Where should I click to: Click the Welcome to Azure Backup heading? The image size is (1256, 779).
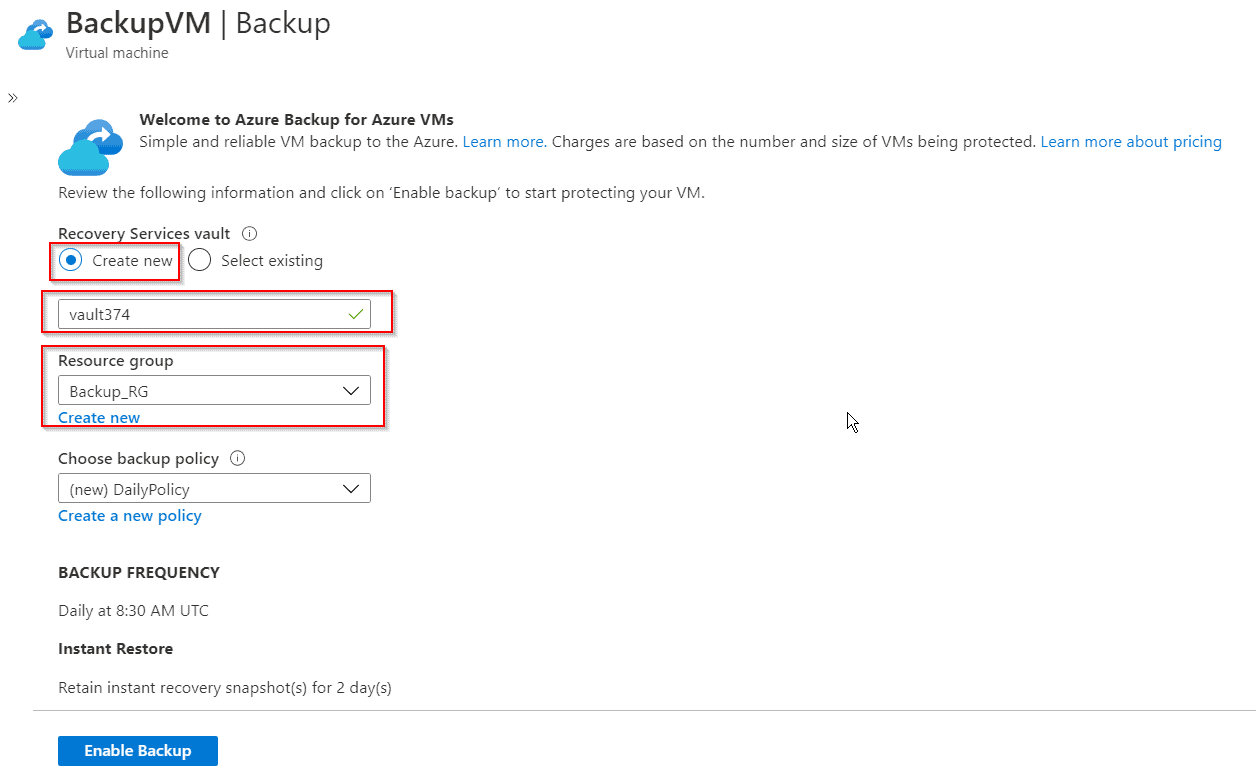coord(296,120)
